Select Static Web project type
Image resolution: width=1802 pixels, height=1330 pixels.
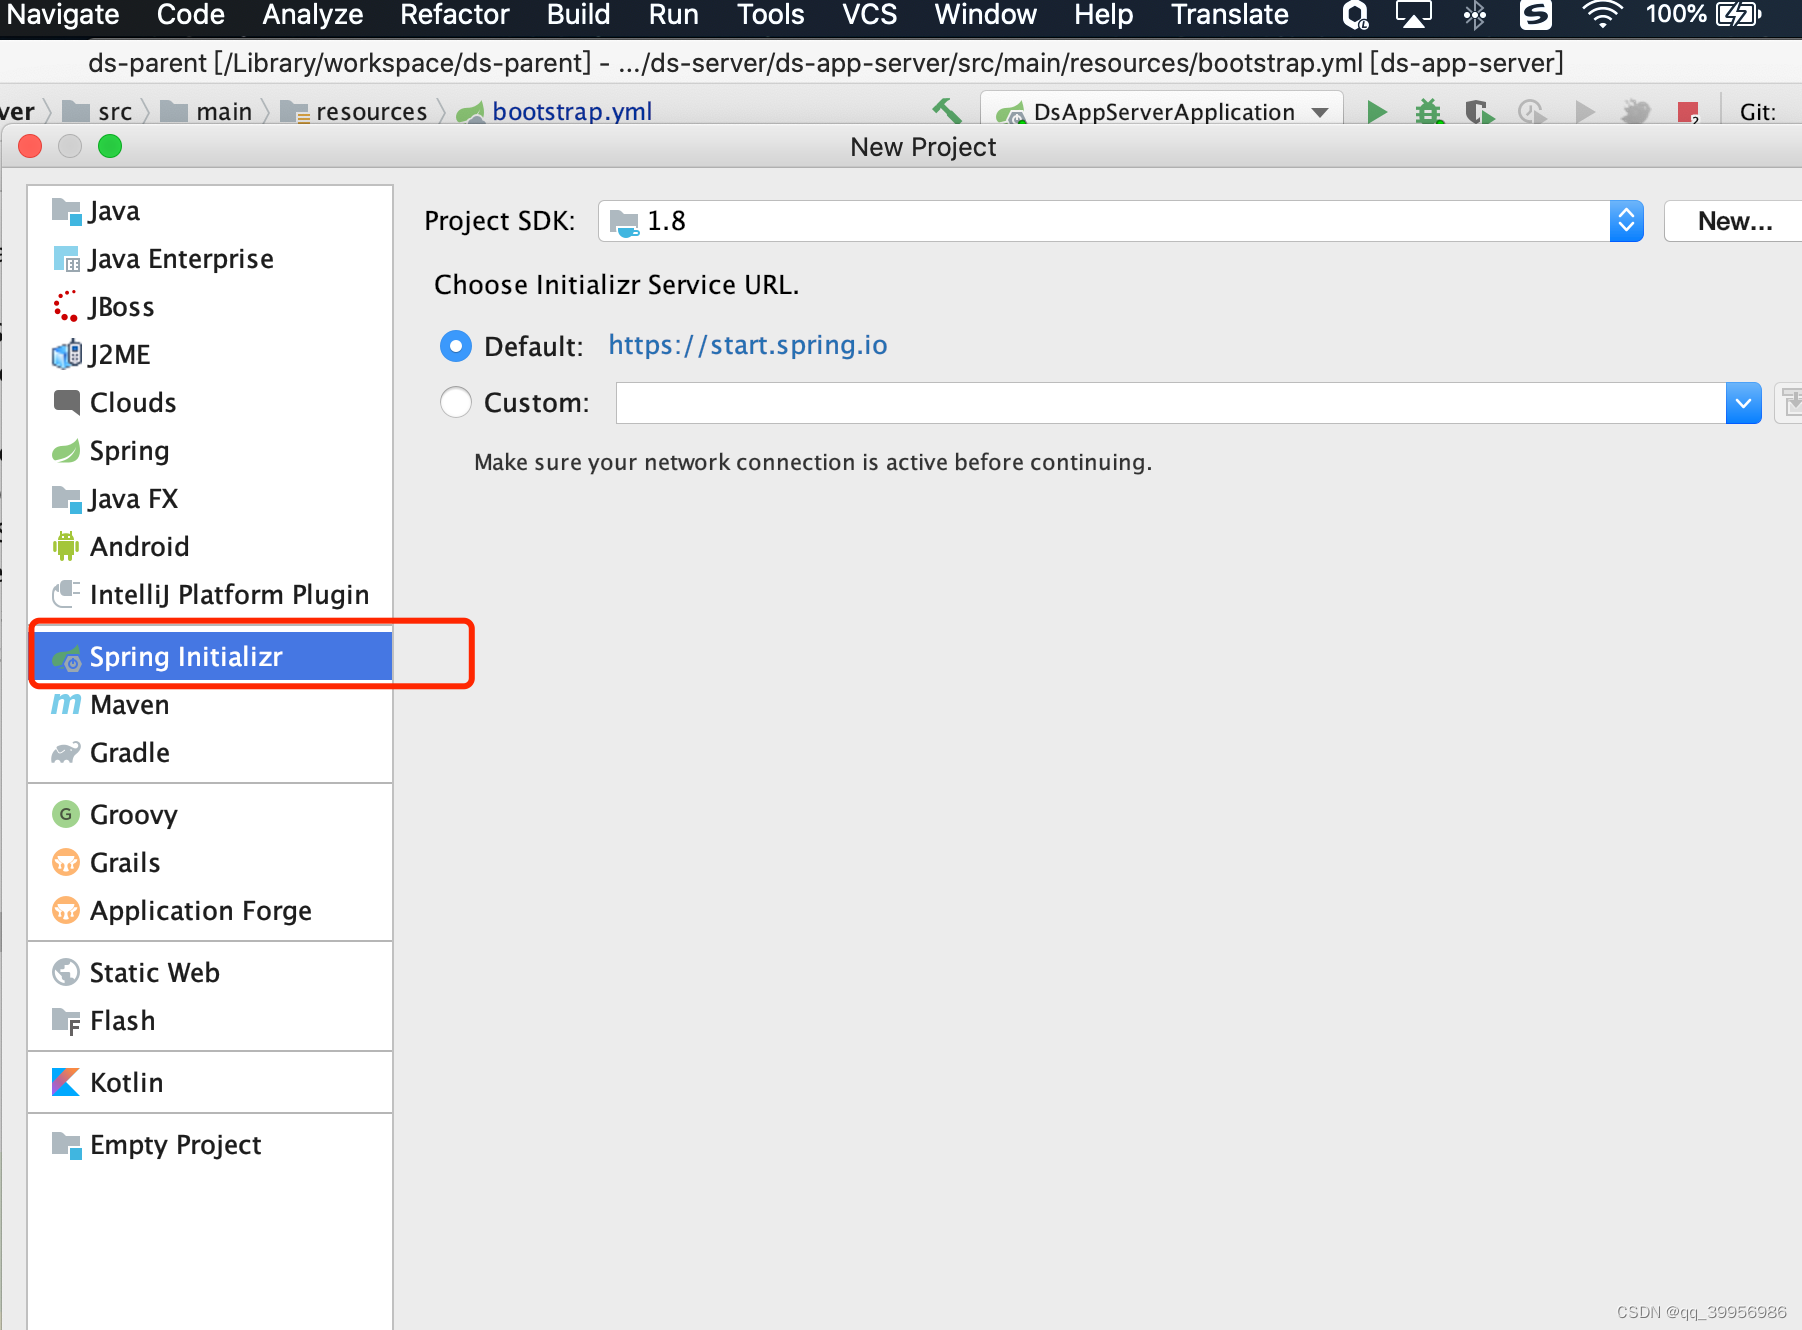click(210, 973)
